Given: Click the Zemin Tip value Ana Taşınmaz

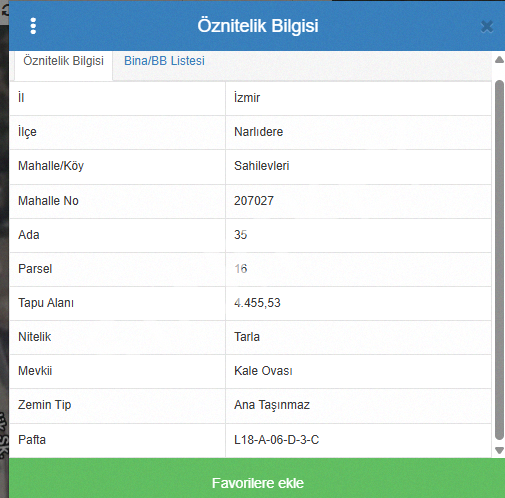Looking at the screenshot, I should pos(272,405).
